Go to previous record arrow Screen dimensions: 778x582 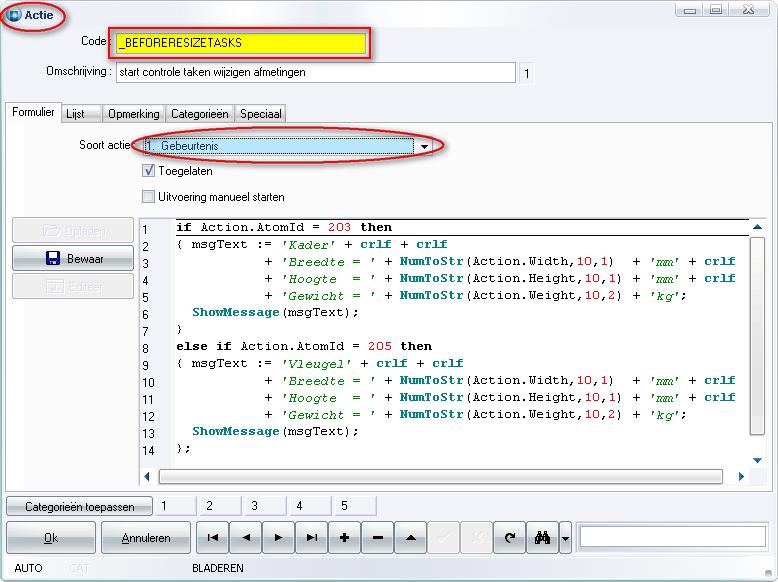246,537
